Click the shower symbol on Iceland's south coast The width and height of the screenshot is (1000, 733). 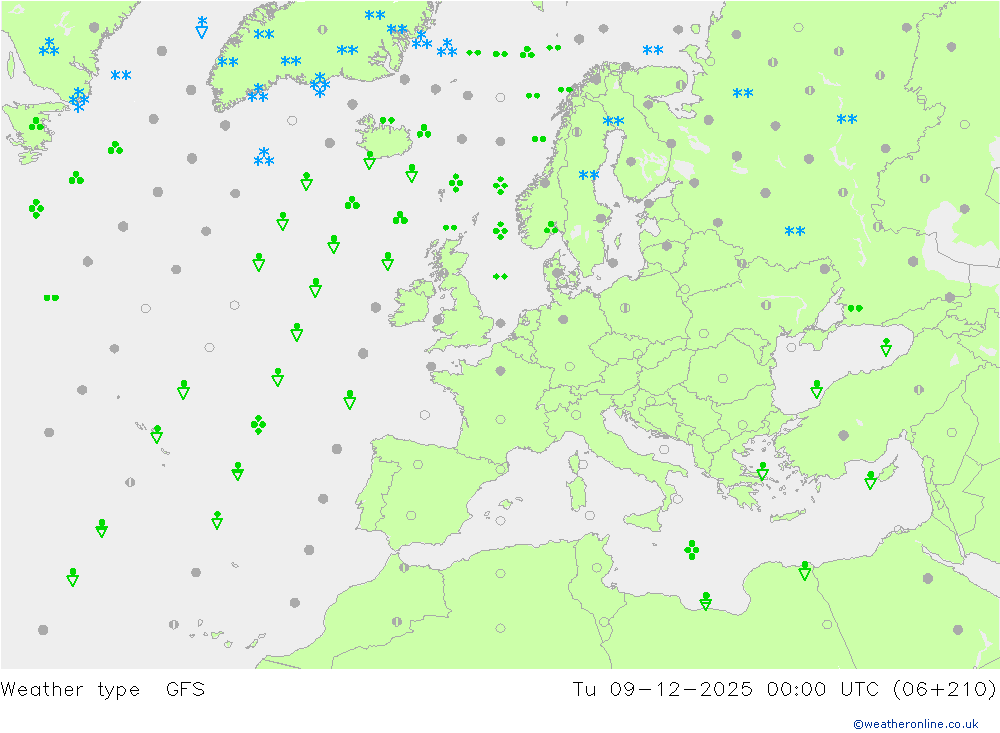coord(369,159)
